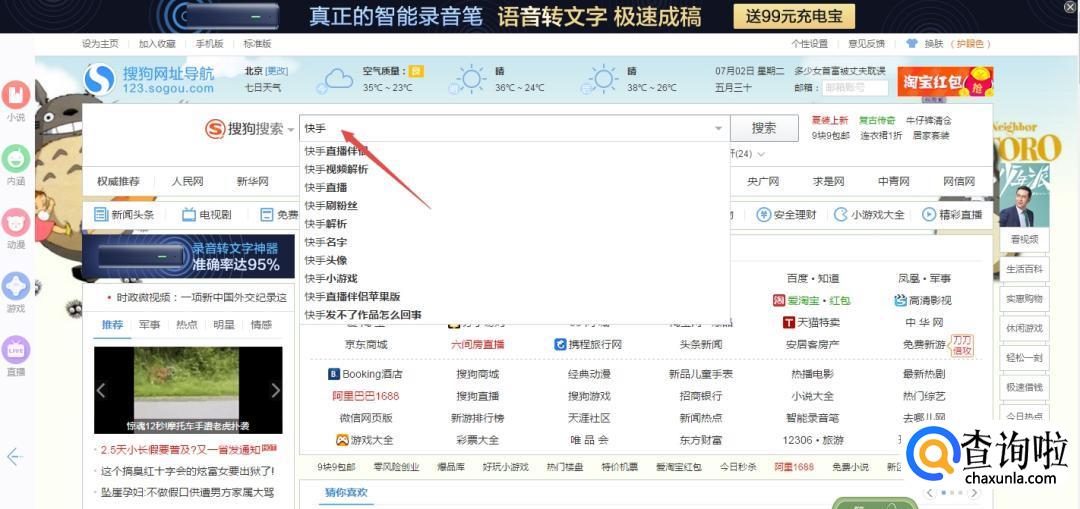1080x509 pixels.
Task: Open the 七日天气 forecast link
Action: click(263, 87)
